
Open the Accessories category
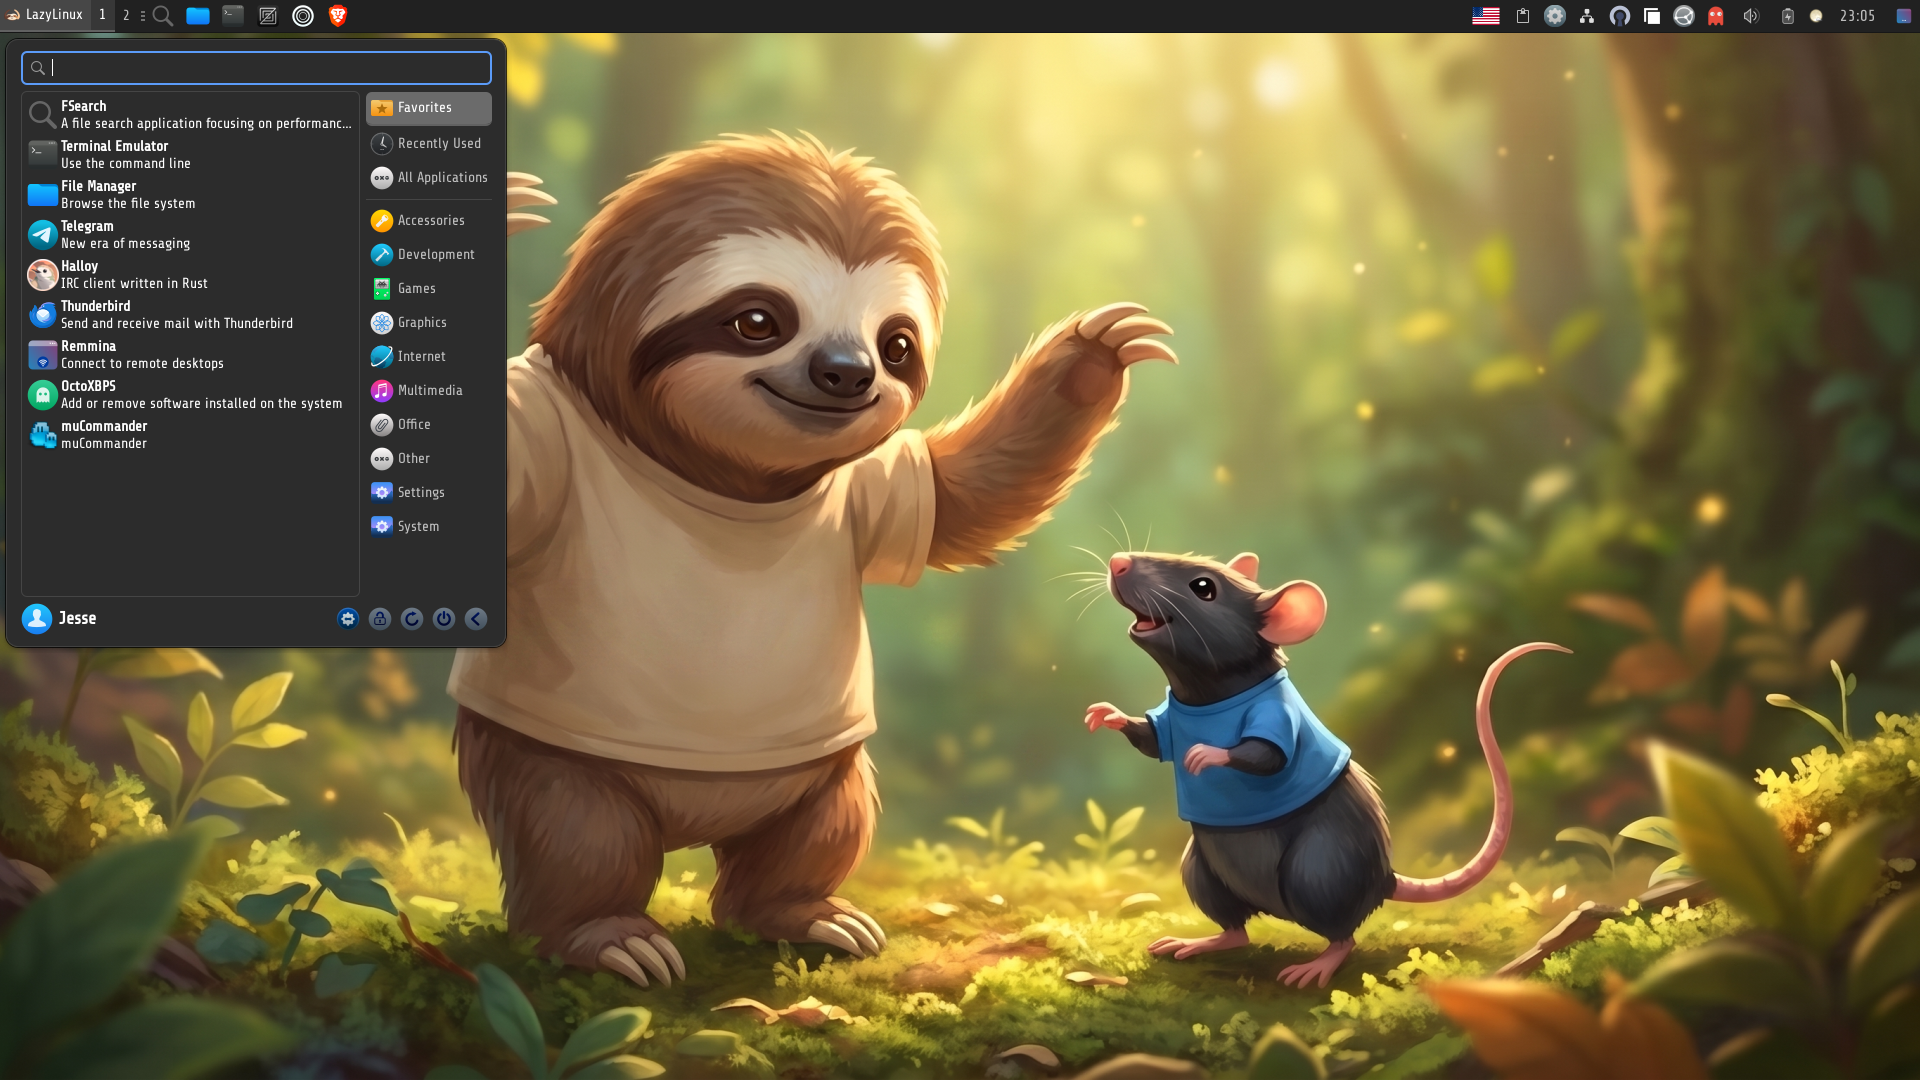pos(428,220)
